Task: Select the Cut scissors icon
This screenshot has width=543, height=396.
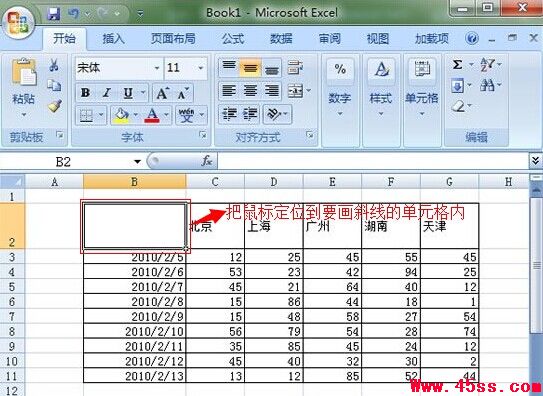Action: coord(54,65)
